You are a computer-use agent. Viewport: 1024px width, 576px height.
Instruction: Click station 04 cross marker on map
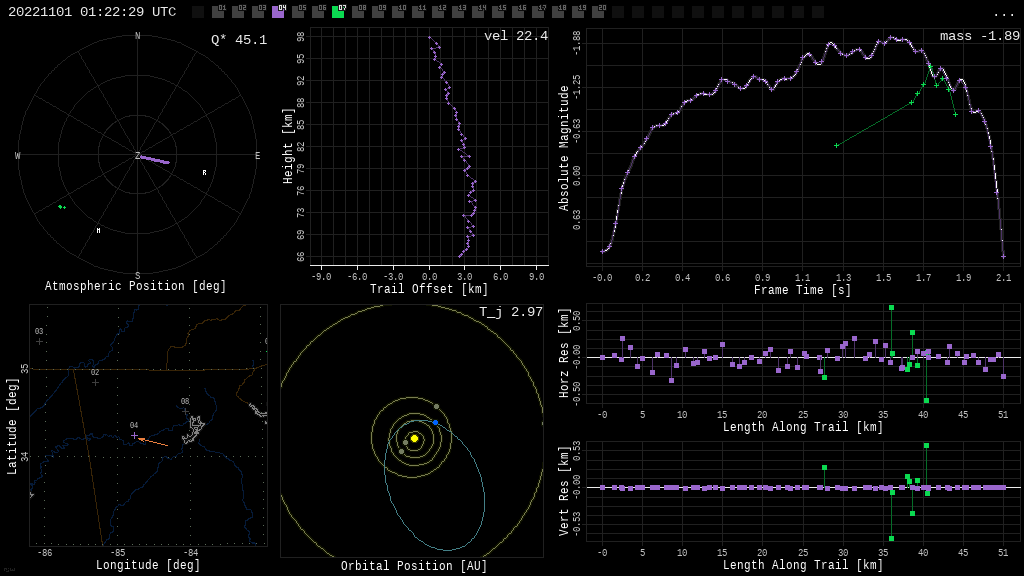point(134,435)
